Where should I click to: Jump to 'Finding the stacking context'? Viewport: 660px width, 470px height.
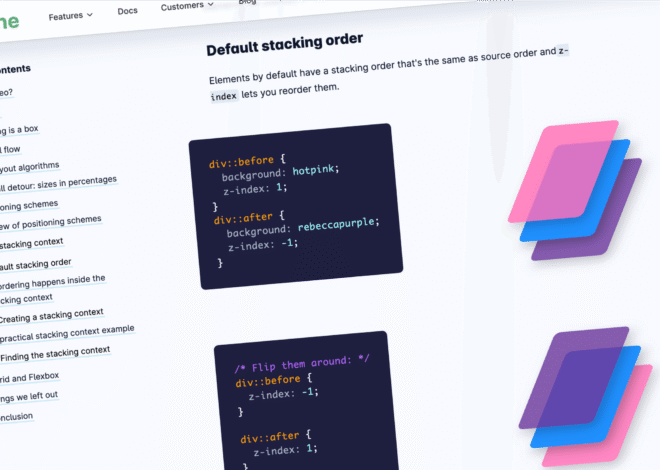tap(55, 354)
